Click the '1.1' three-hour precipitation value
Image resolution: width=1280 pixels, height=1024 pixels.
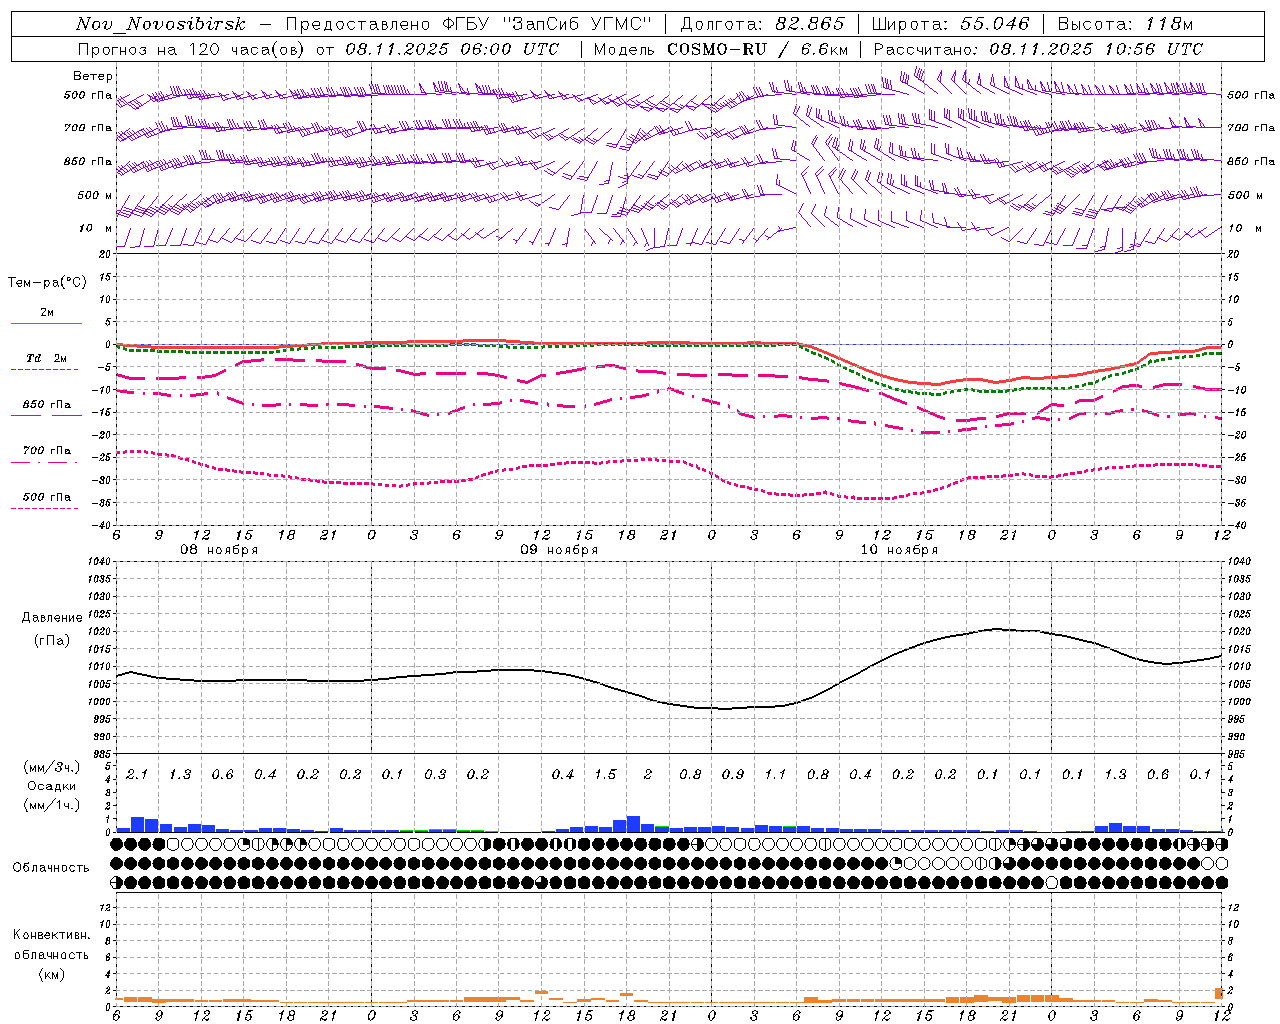click(775, 775)
